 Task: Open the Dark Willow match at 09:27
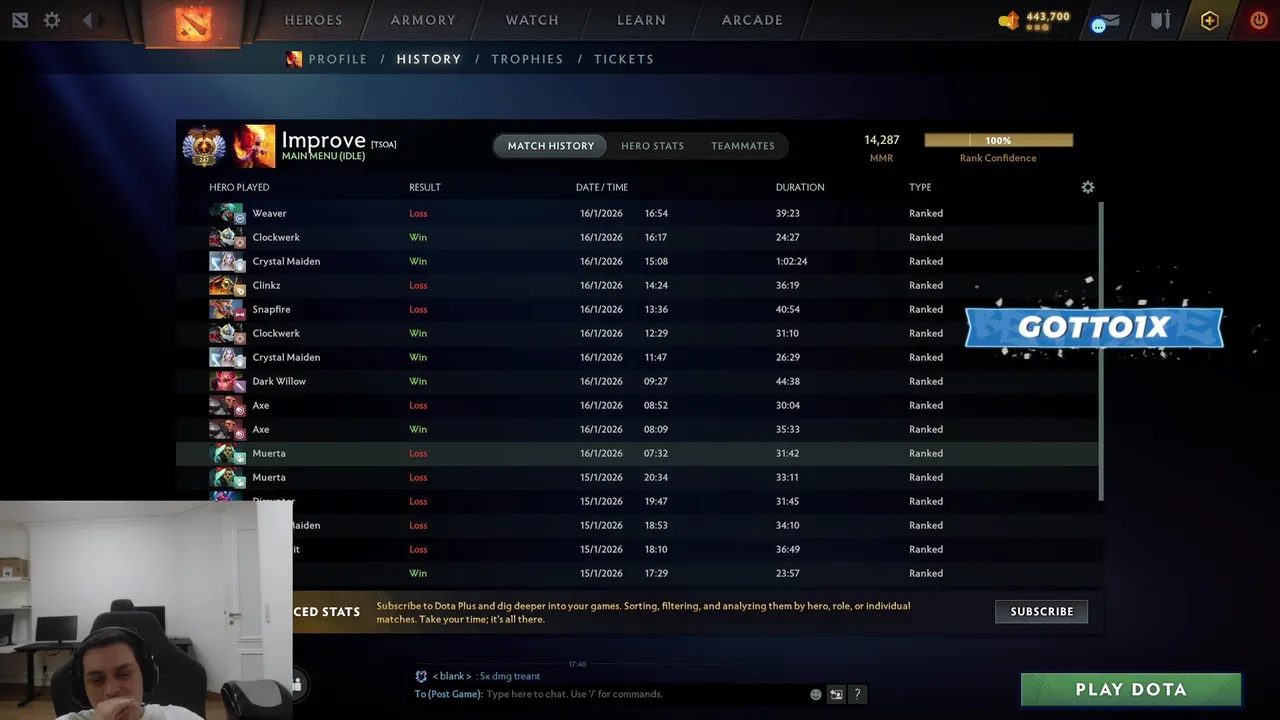[x=638, y=381]
